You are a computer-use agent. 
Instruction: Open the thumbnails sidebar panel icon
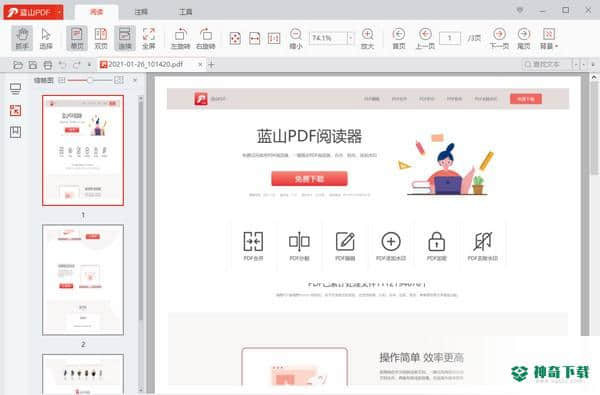point(15,111)
